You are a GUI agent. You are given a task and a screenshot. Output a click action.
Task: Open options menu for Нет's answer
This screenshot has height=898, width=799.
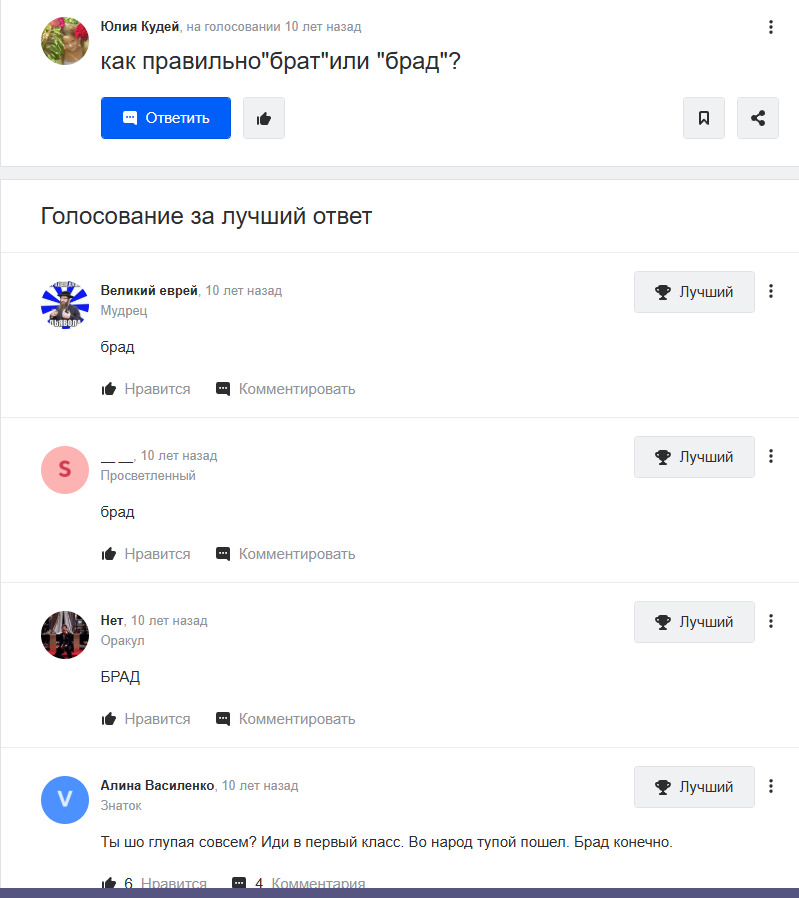point(770,621)
